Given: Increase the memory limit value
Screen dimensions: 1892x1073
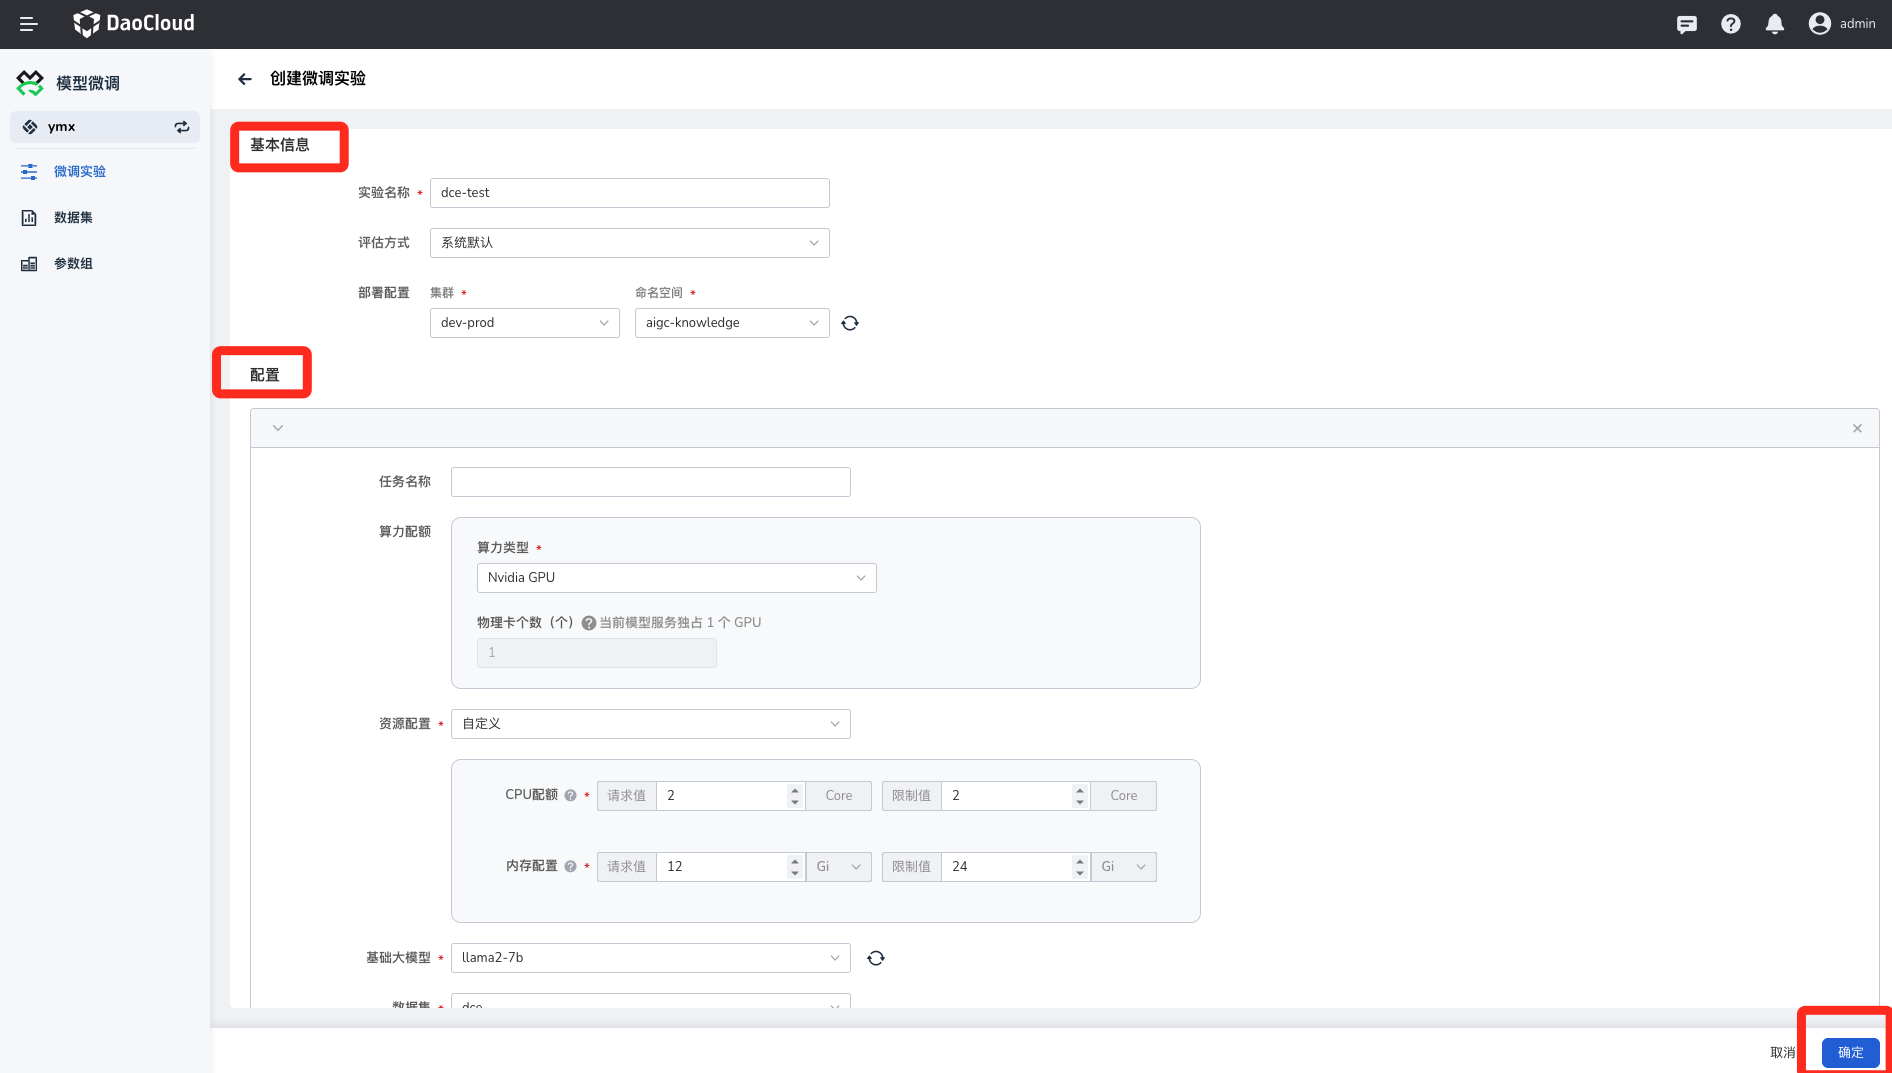Looking at the screenshot, I should (x=1080, y=861).
